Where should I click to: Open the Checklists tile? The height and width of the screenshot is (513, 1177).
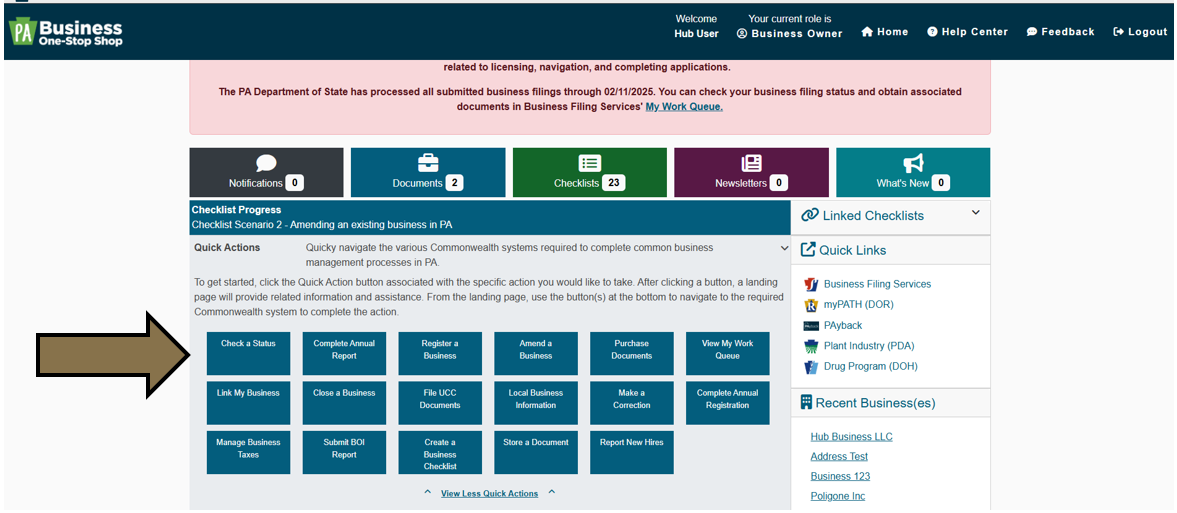click(590, 172)
